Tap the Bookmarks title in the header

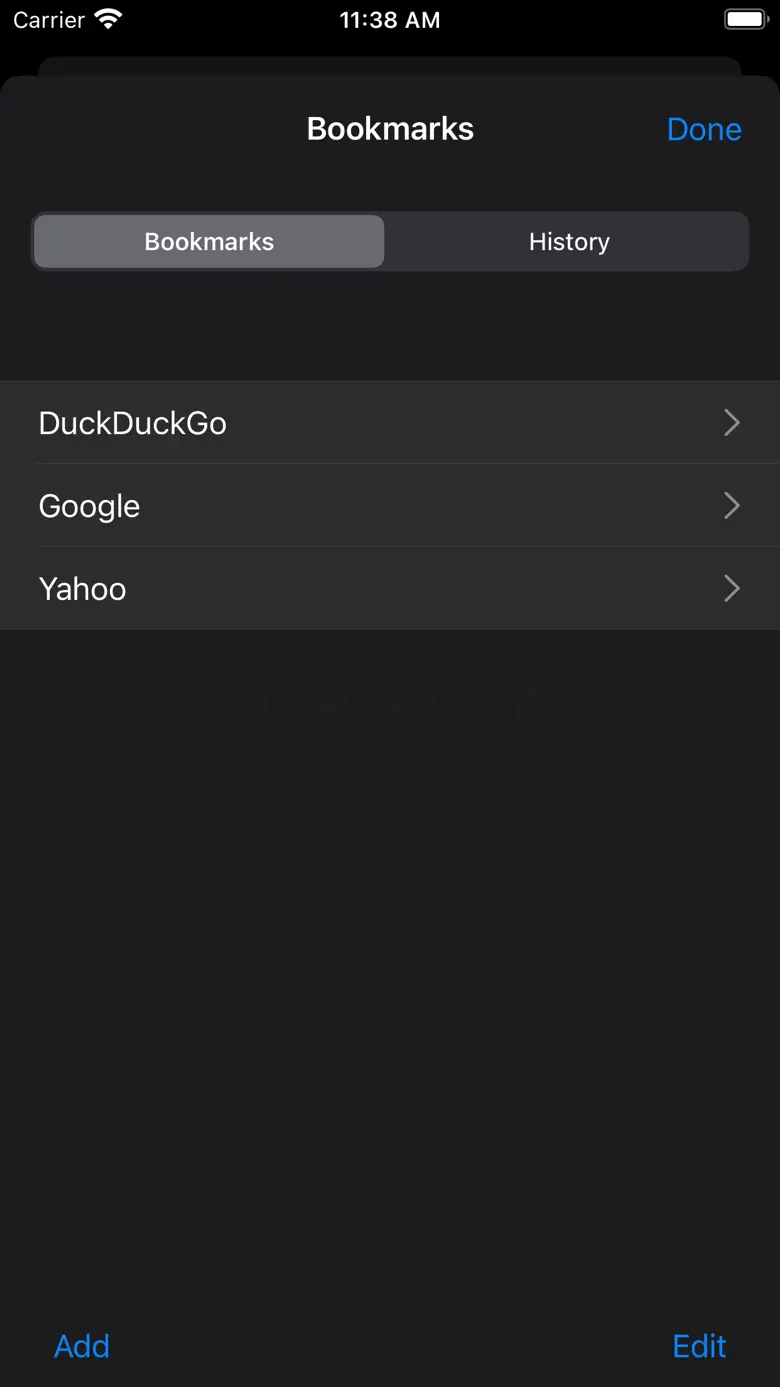pyautogui.click(x=390, y=129)
